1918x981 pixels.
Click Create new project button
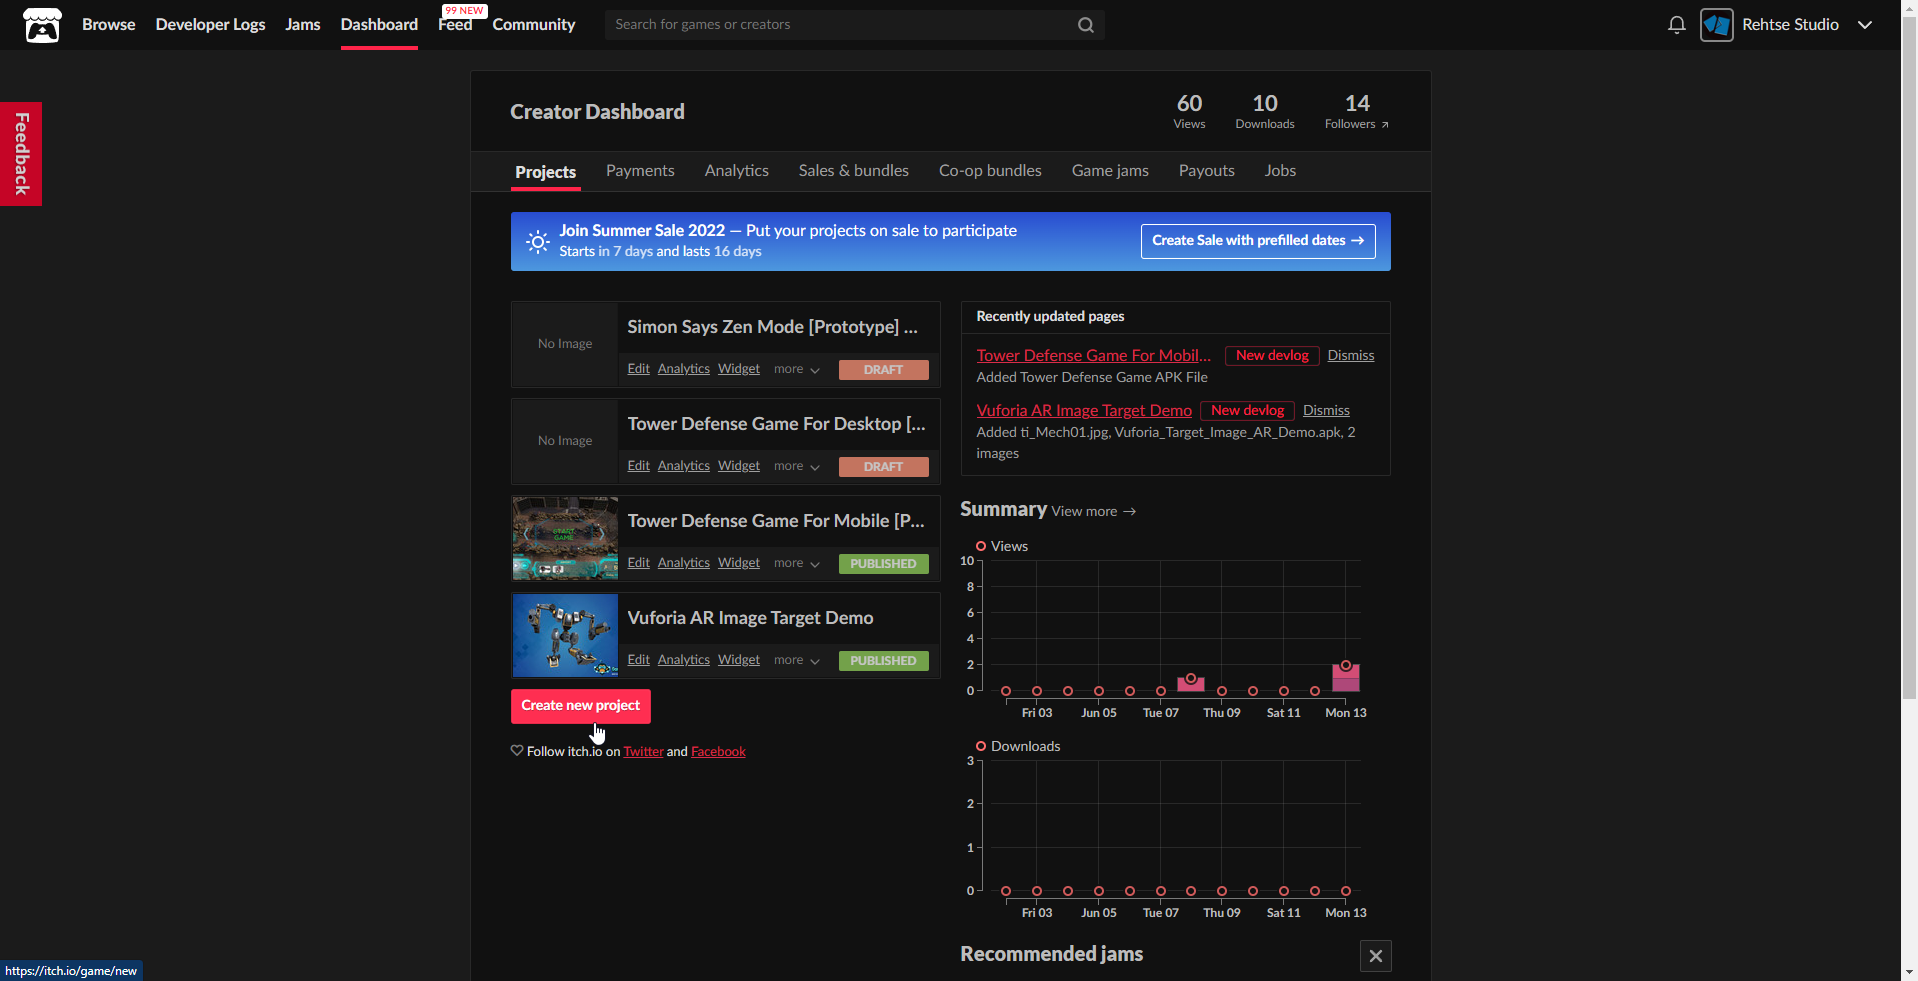[x=581, y=706]
